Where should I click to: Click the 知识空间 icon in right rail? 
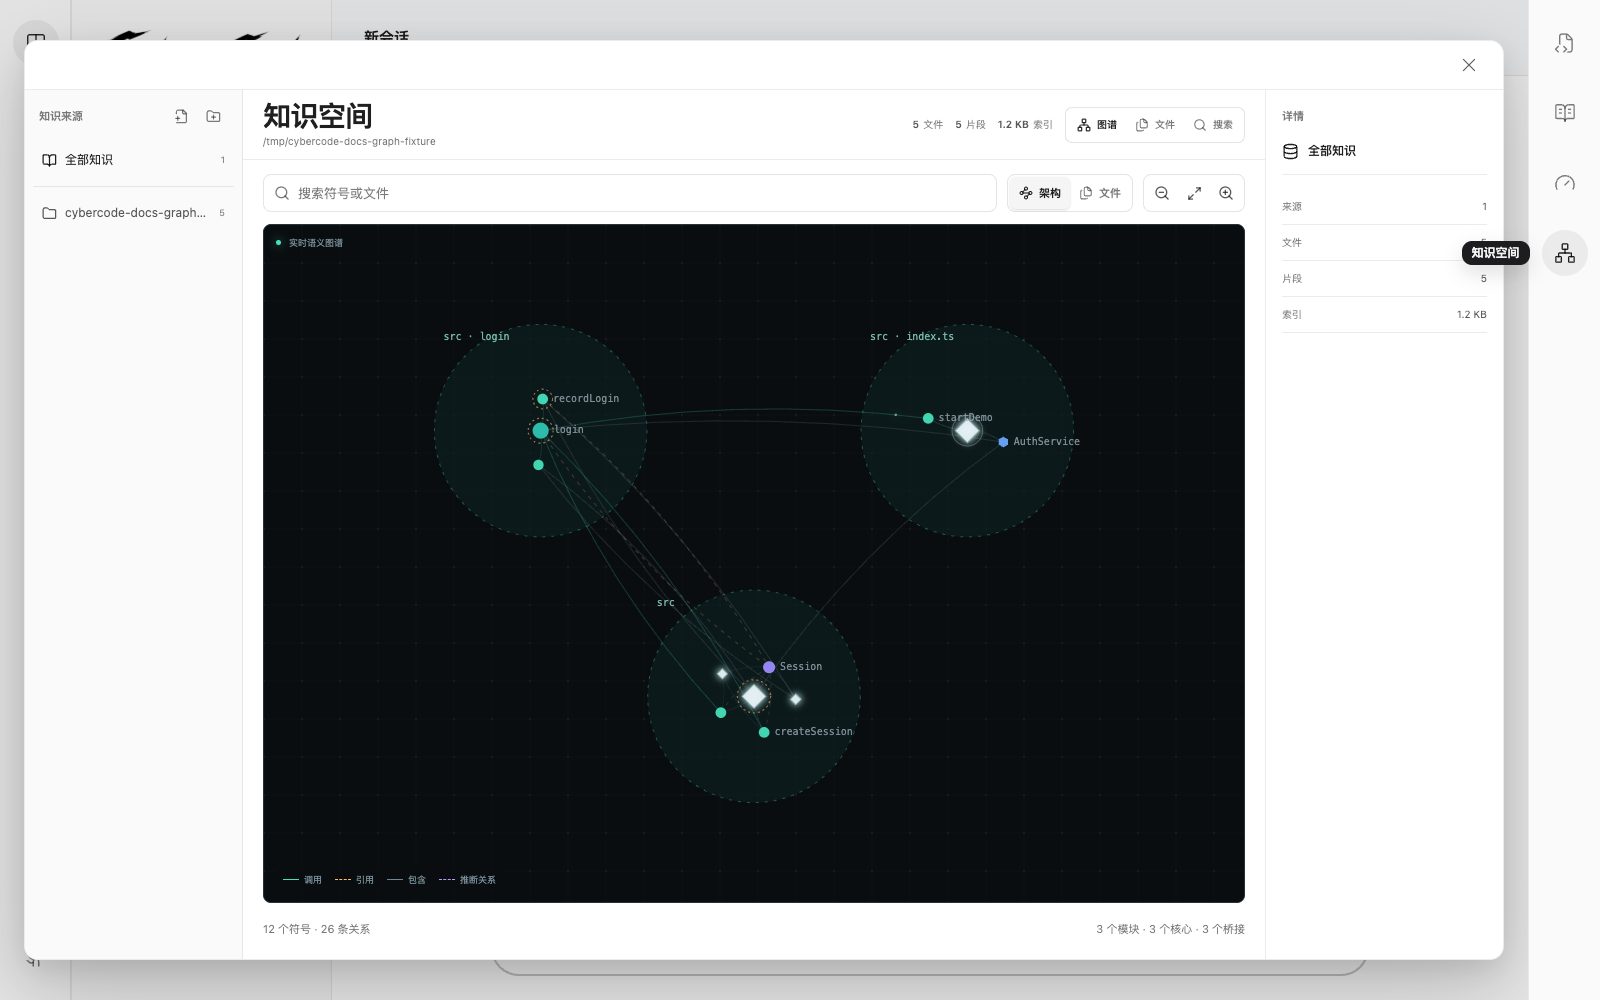click(x=1565, y=253)
